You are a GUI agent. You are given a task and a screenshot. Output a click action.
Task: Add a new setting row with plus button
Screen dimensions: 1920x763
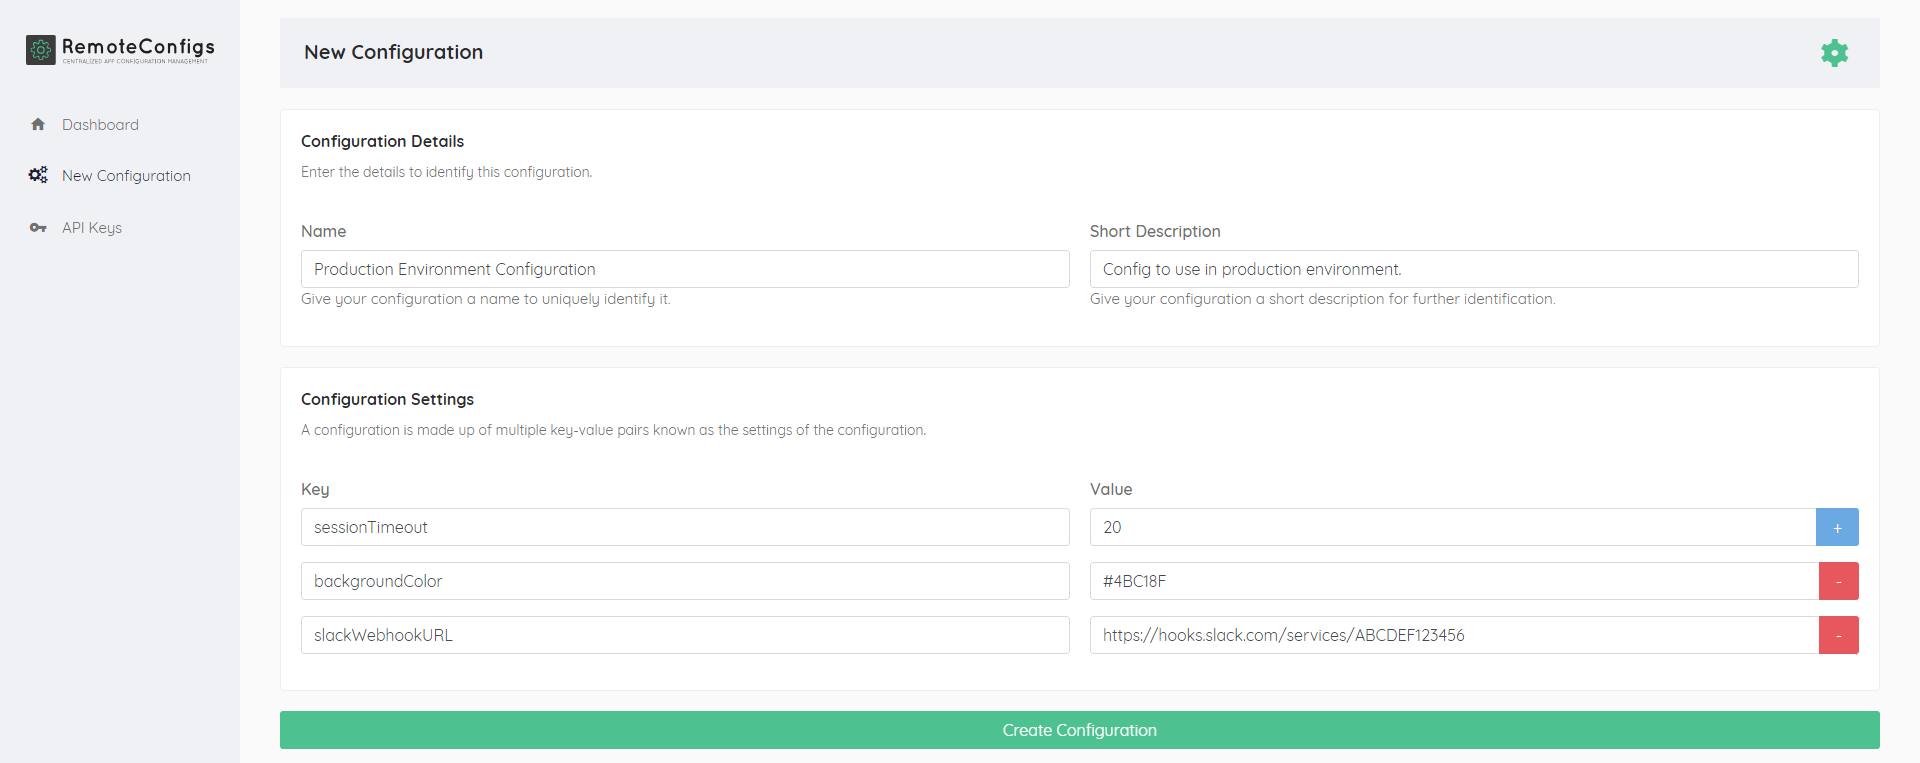[x=1837, y=527]
